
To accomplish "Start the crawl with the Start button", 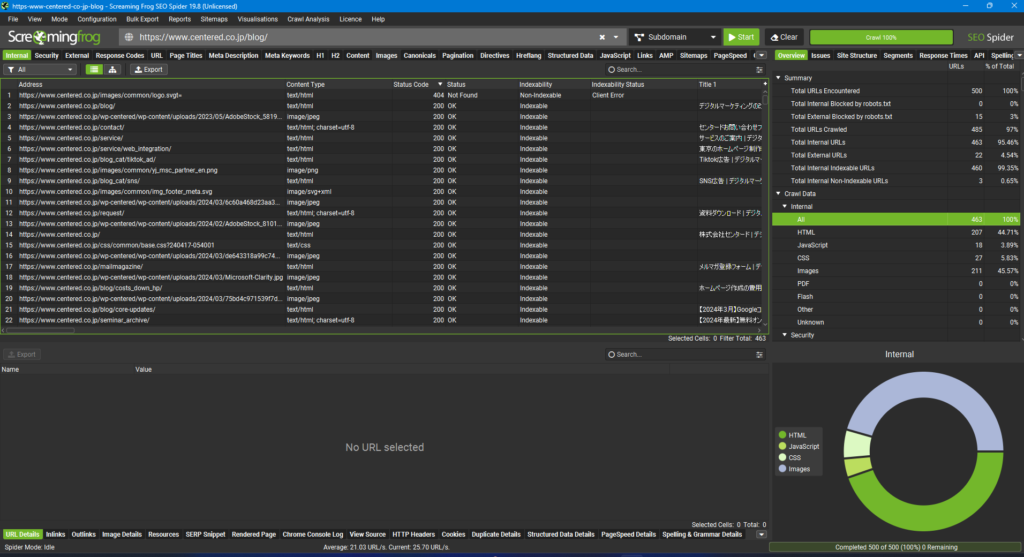I will [741, 37].
